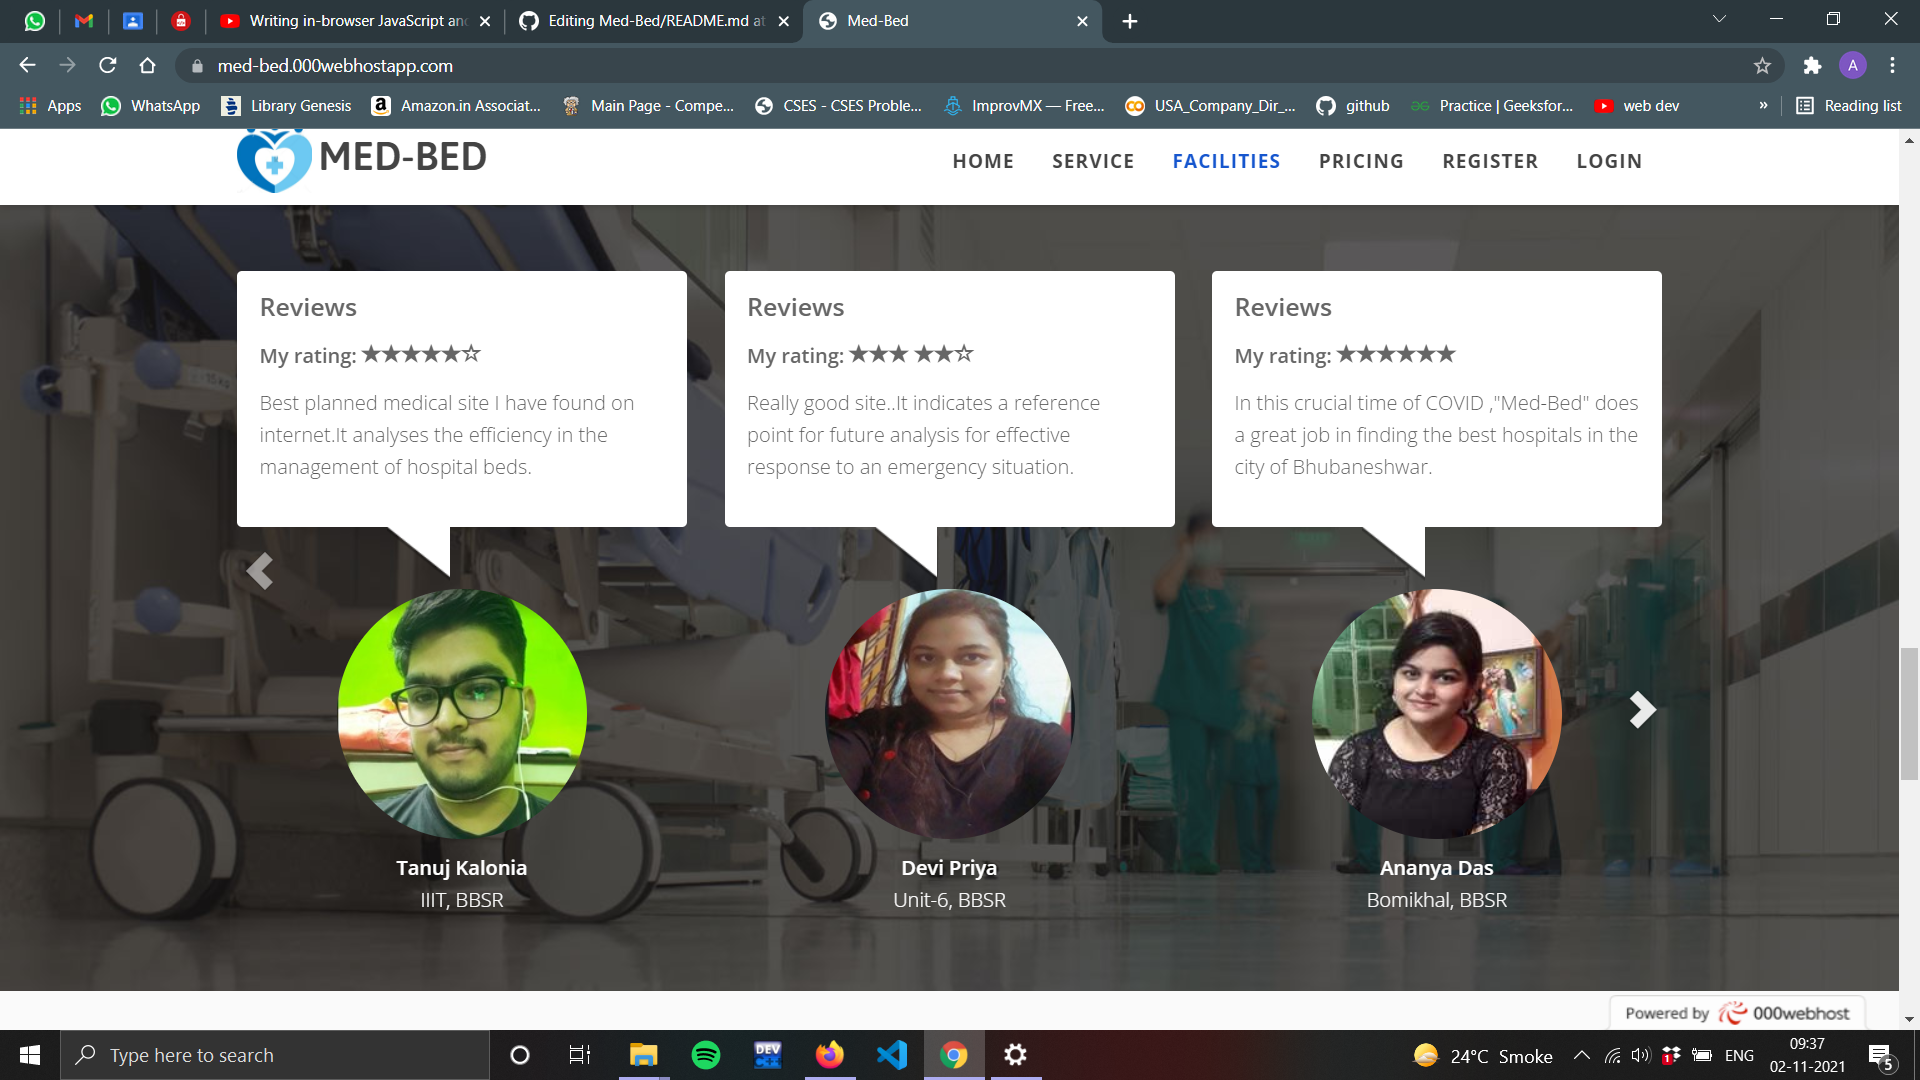Open the Chrome profile avatar
This screenshot has height=1080, width=1920.
tap(1853, 66)
